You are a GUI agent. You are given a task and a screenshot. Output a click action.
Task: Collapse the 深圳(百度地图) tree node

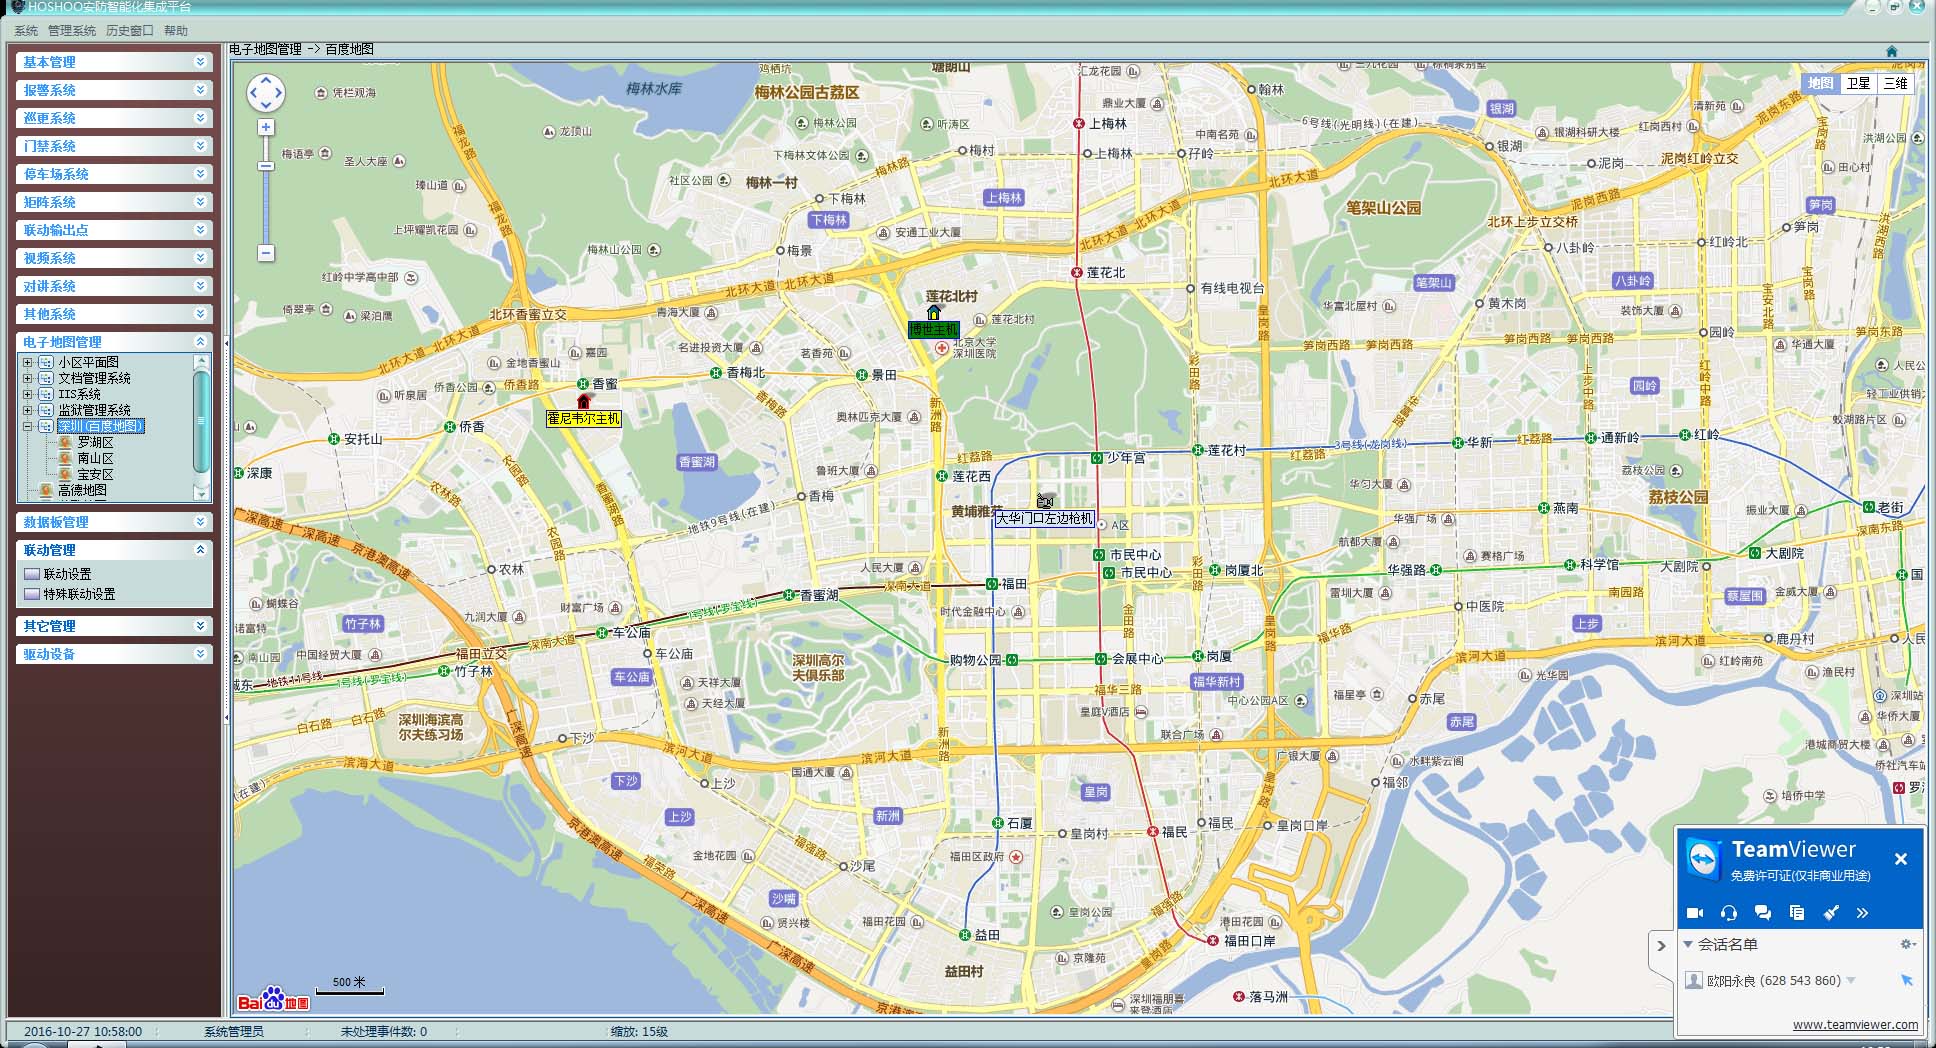28,426
